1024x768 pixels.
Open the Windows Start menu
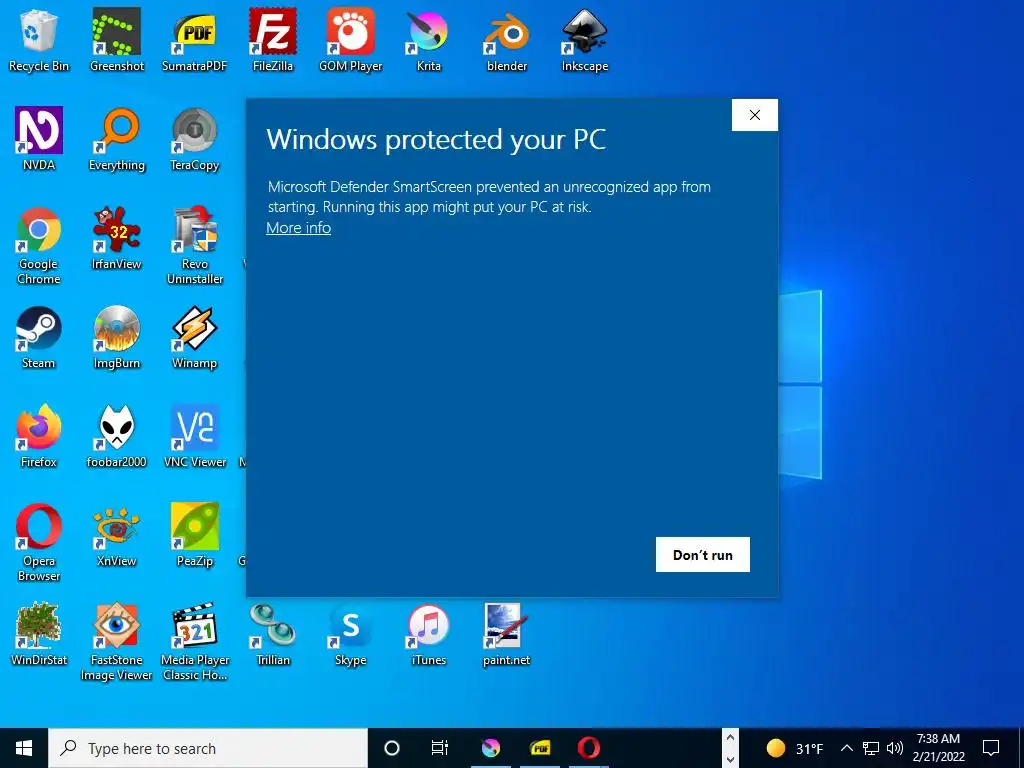tap(24, 748)
